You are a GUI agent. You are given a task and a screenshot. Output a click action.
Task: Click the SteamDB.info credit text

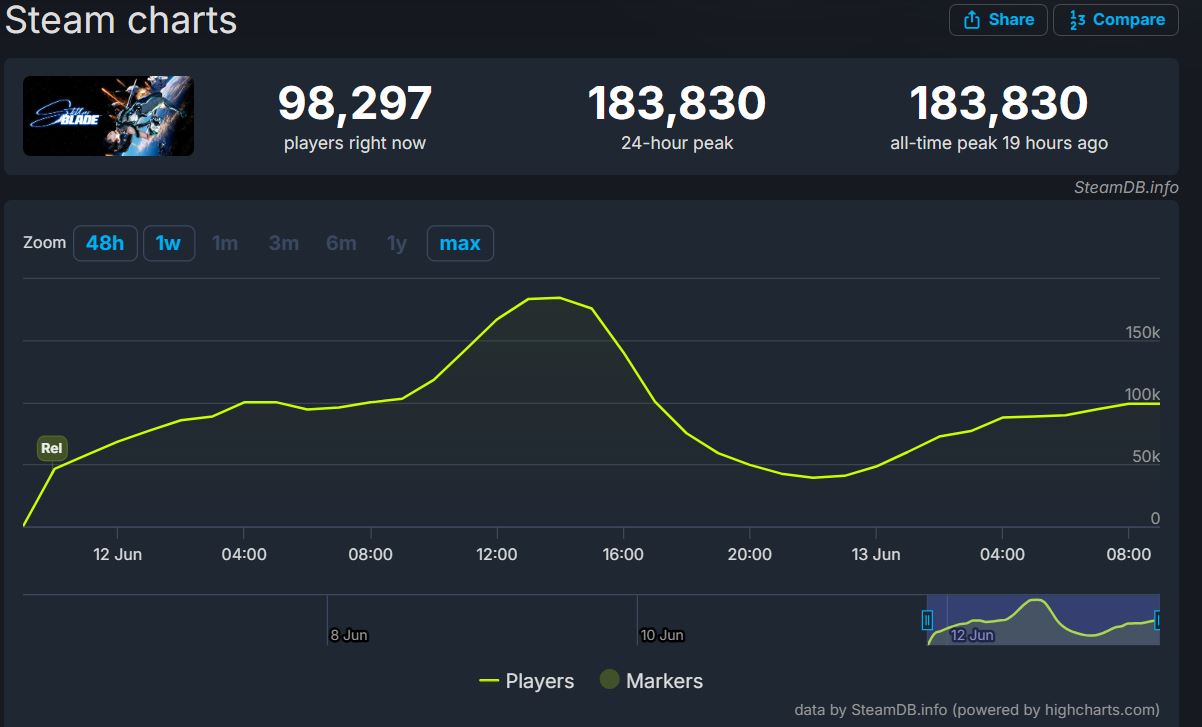click(x=1126, y=187)
